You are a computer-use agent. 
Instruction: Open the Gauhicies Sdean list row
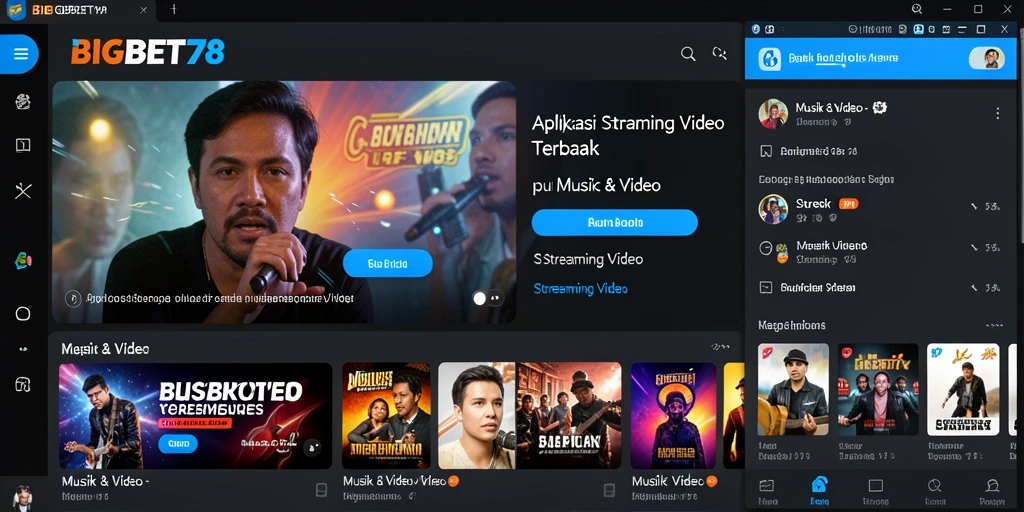pos(880,288)
